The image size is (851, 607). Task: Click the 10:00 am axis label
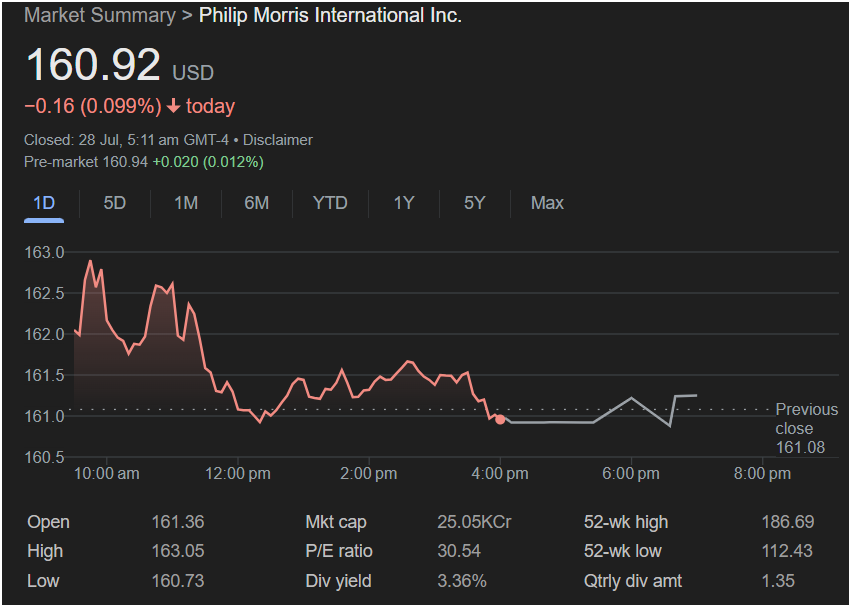pyautogui.click(x=106, y=473)
